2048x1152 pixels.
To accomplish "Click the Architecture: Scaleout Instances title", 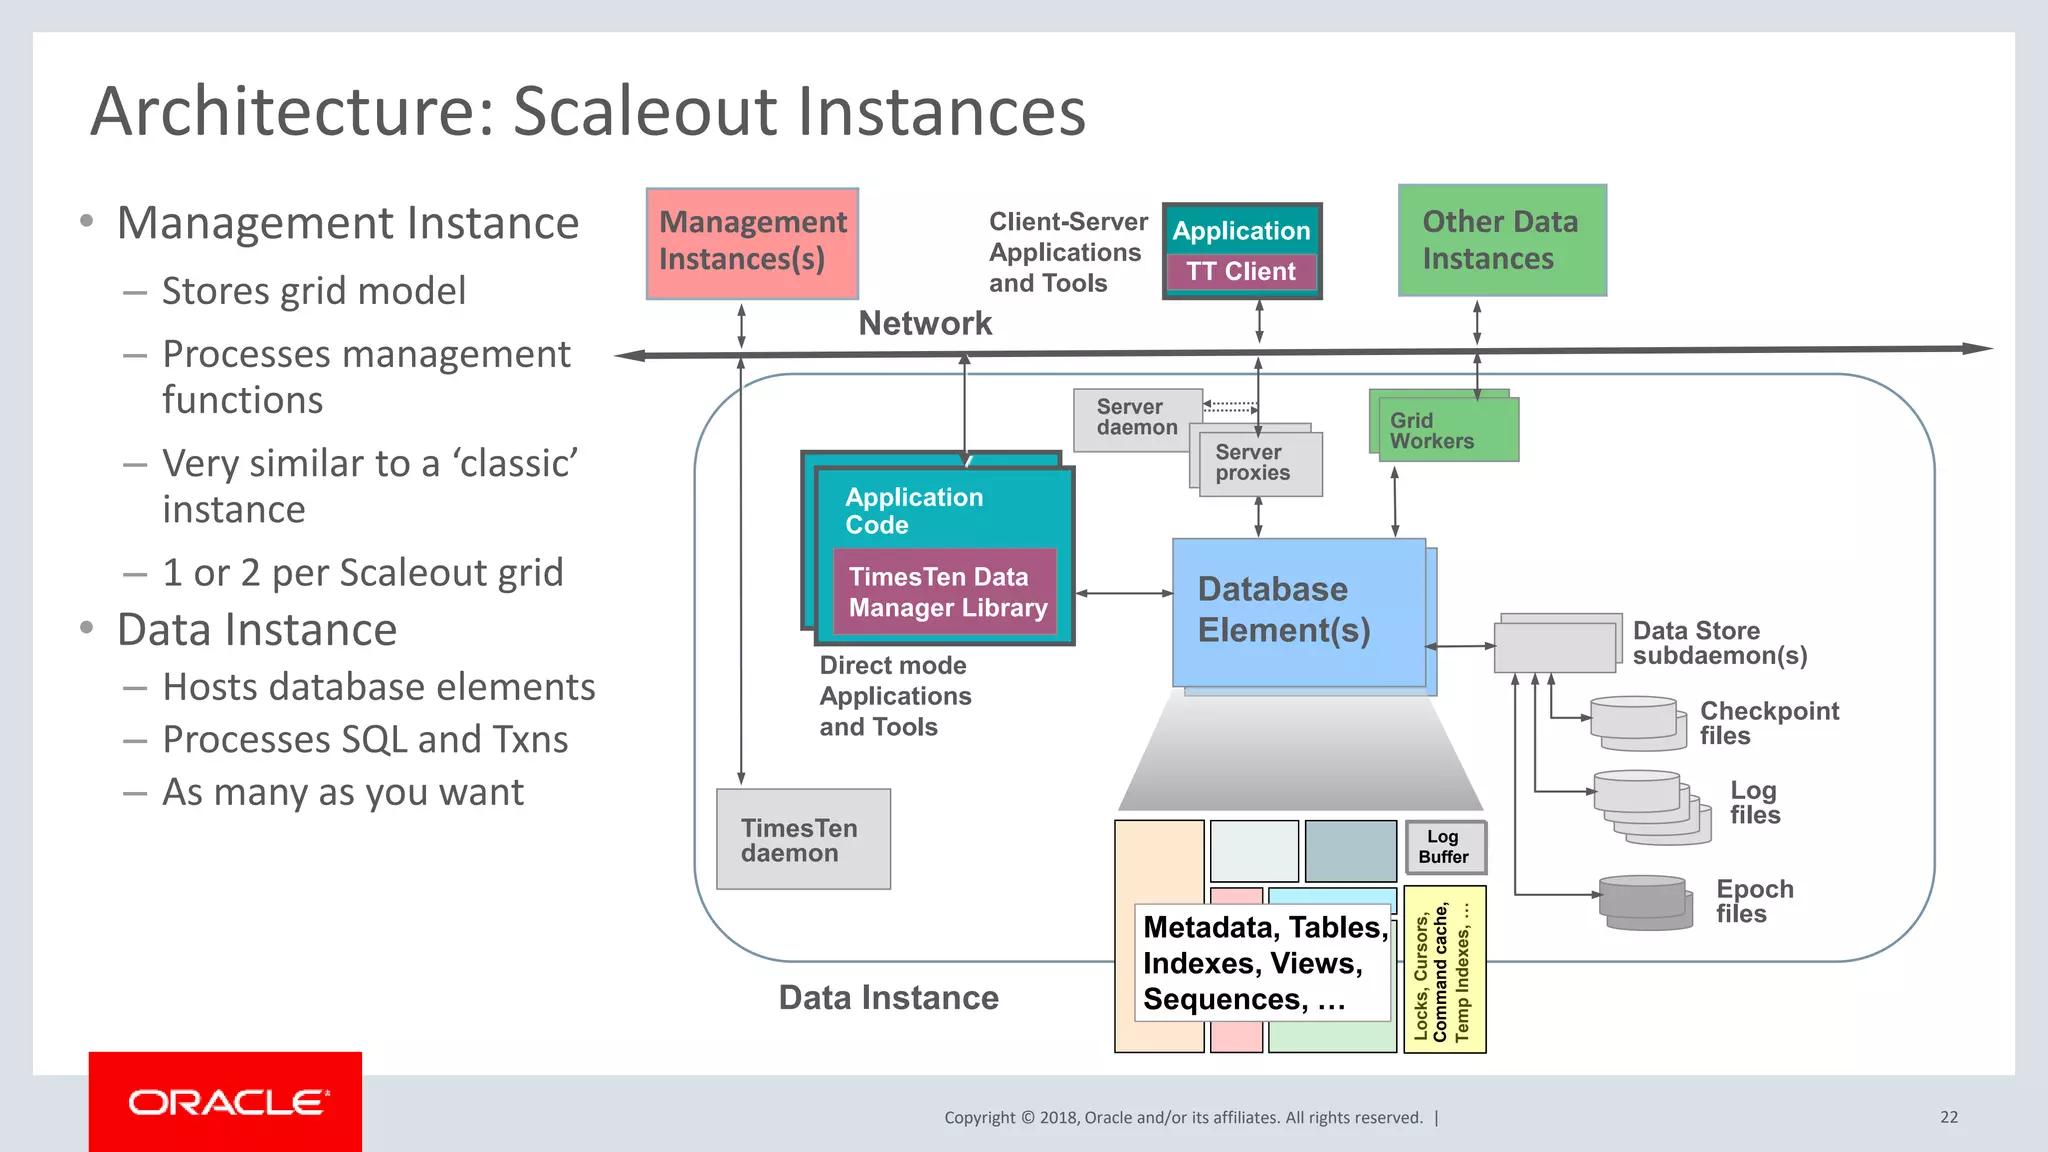I will 588,110.
